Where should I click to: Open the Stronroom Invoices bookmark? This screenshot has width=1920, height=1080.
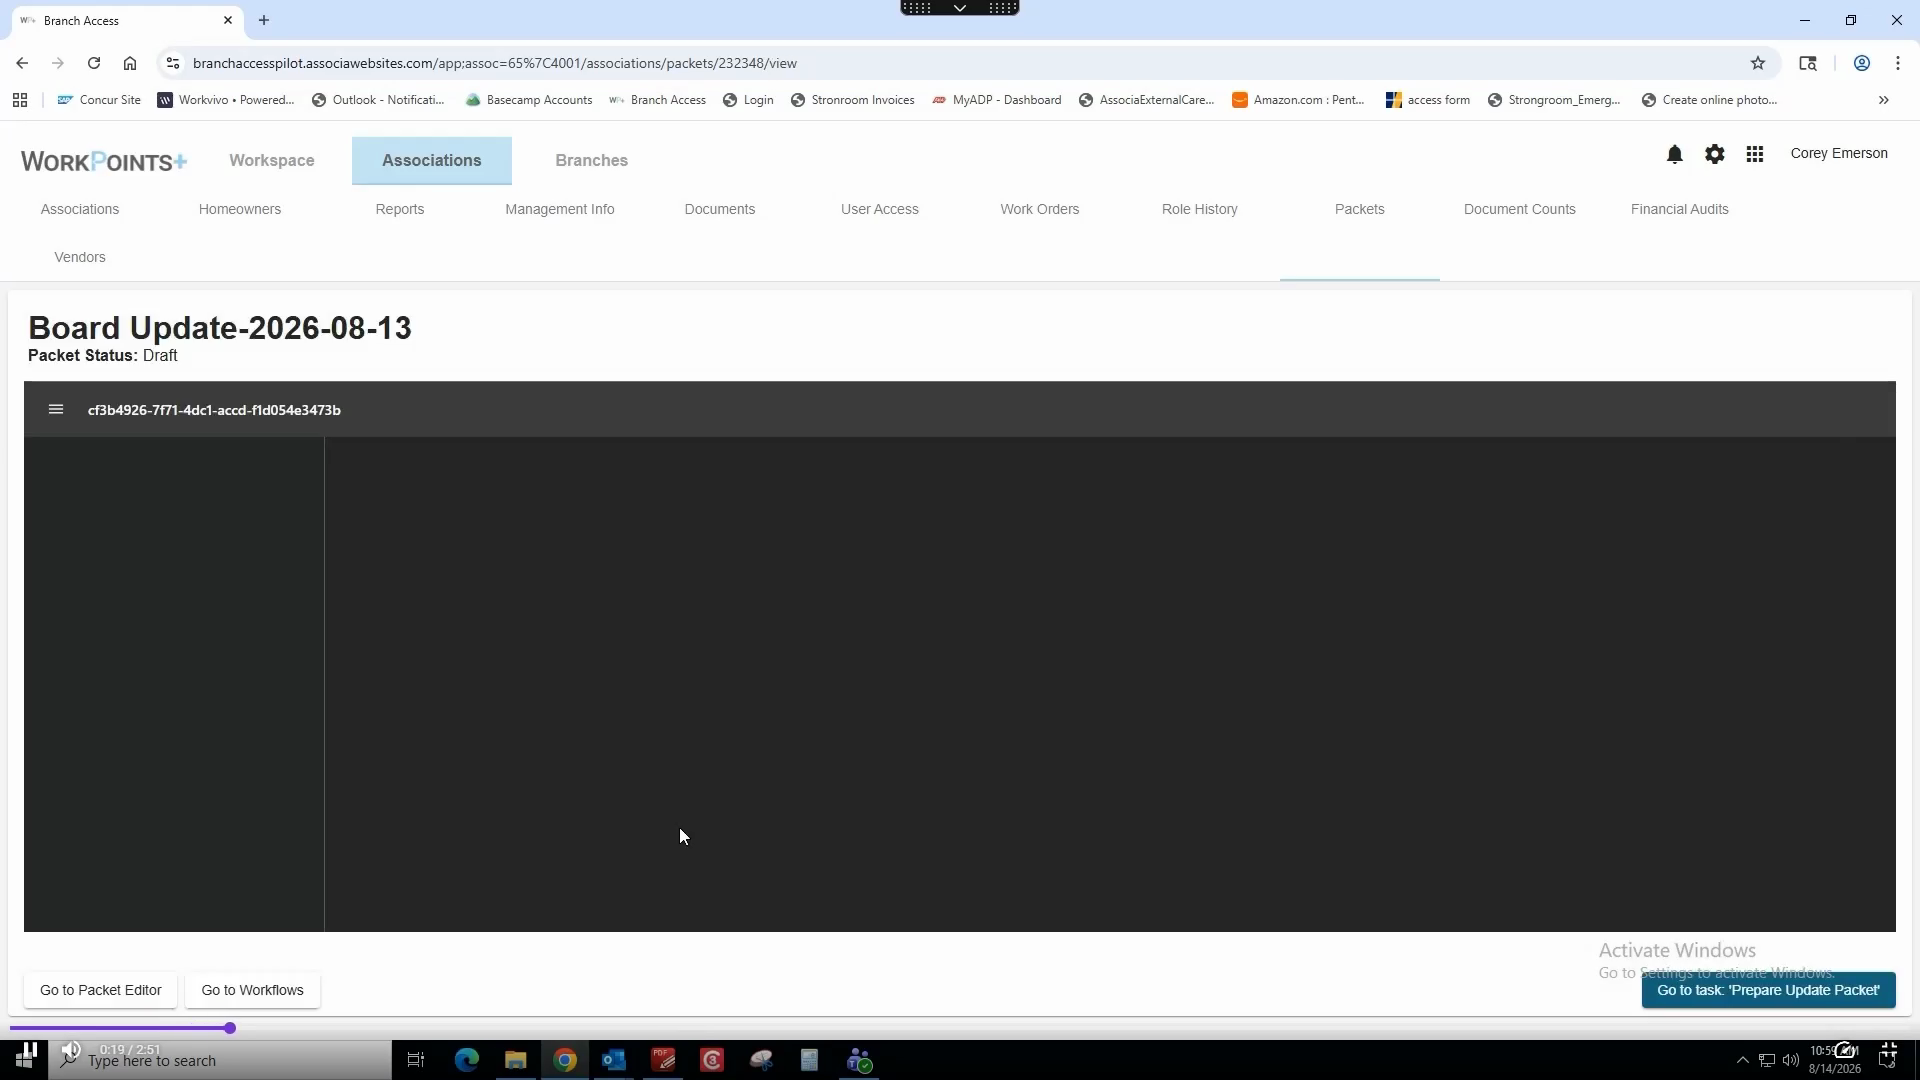[x=852, y=100]
